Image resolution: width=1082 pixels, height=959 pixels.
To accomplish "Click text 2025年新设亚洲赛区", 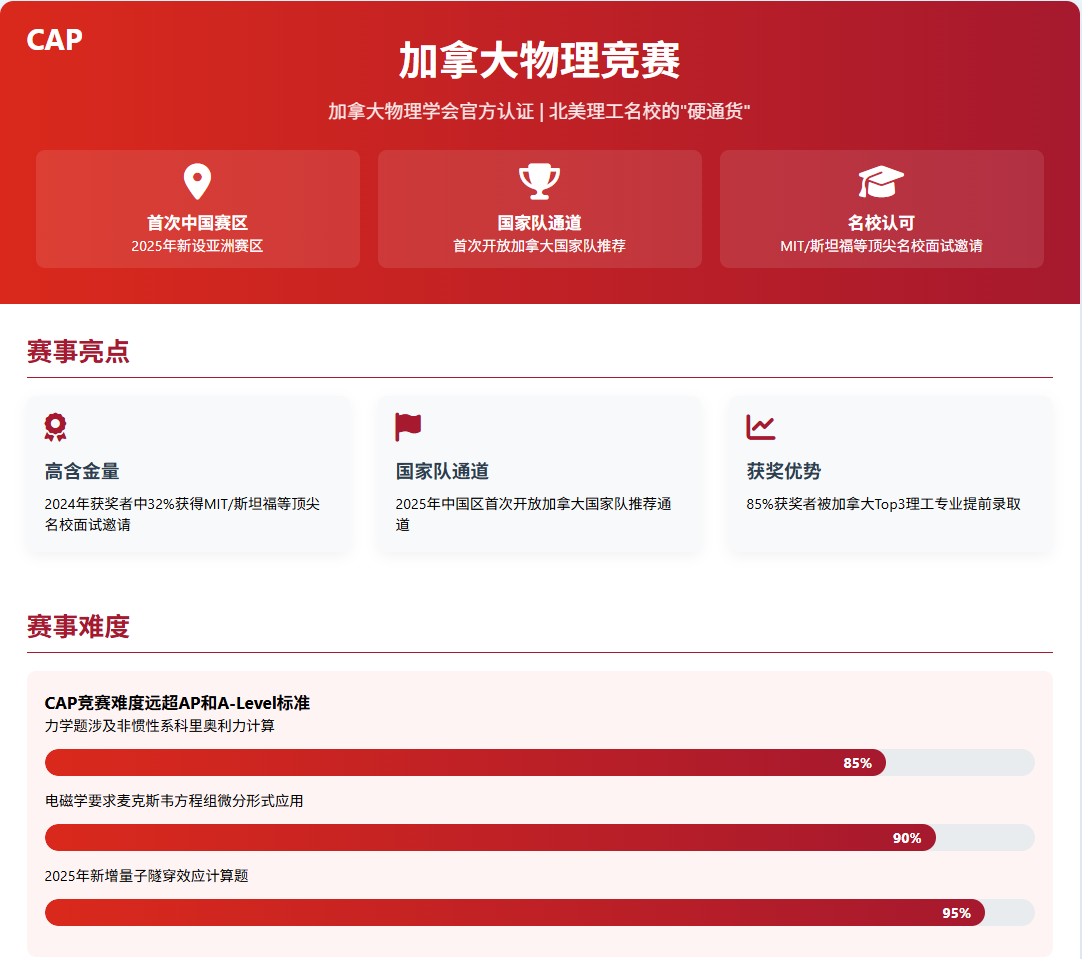I will [x=197, y=246].
